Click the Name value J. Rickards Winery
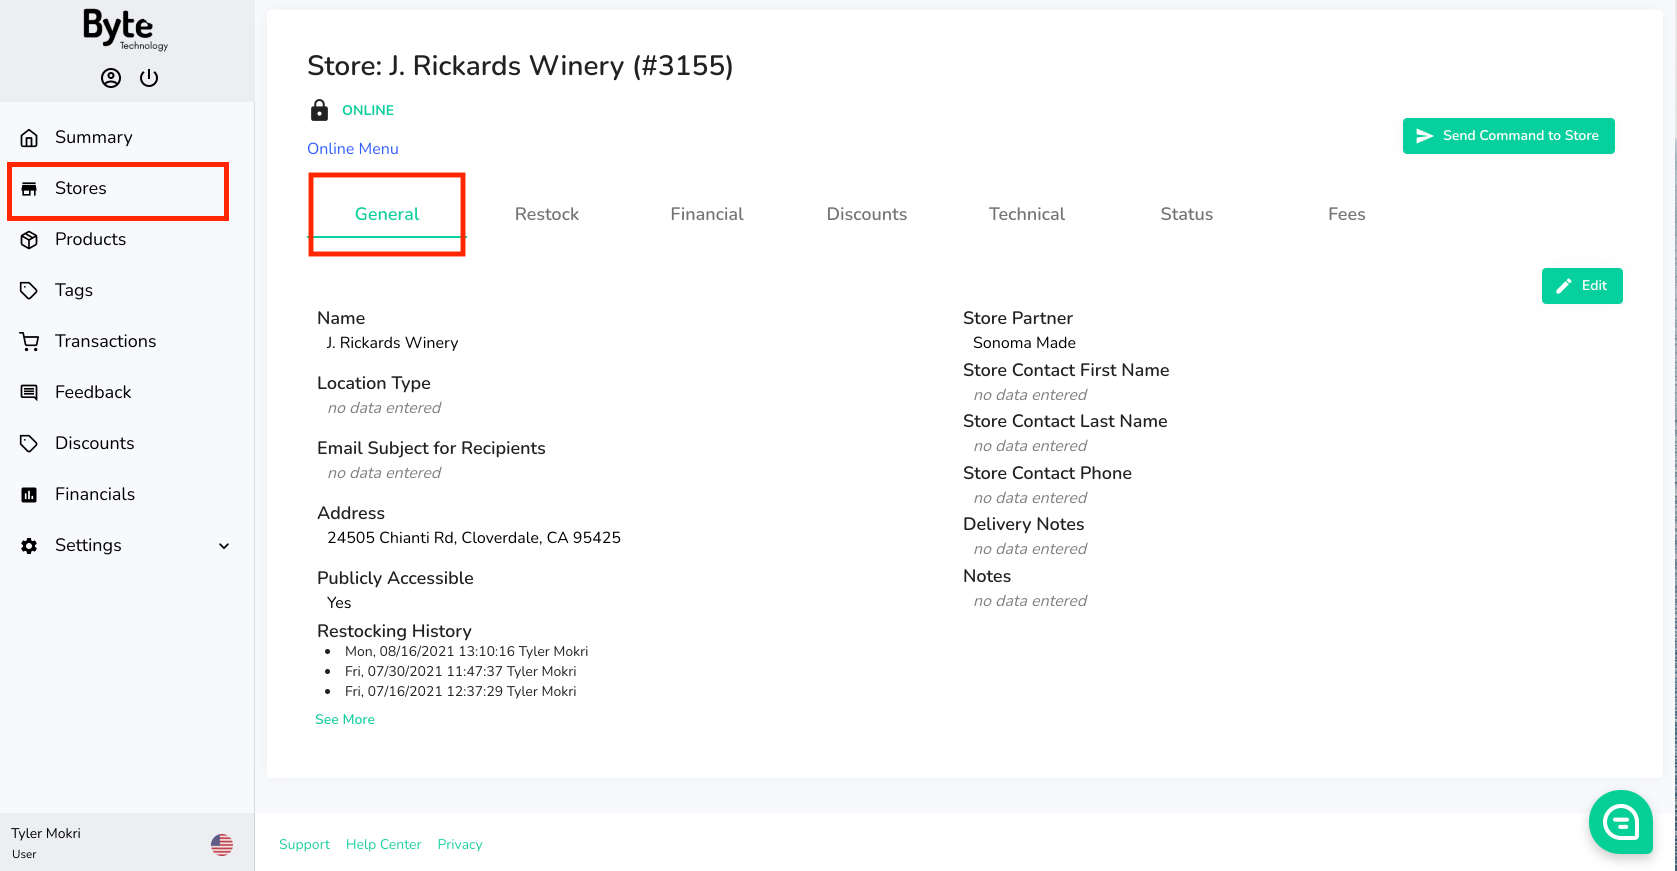 pyautogui.click(x=392, y=343)
